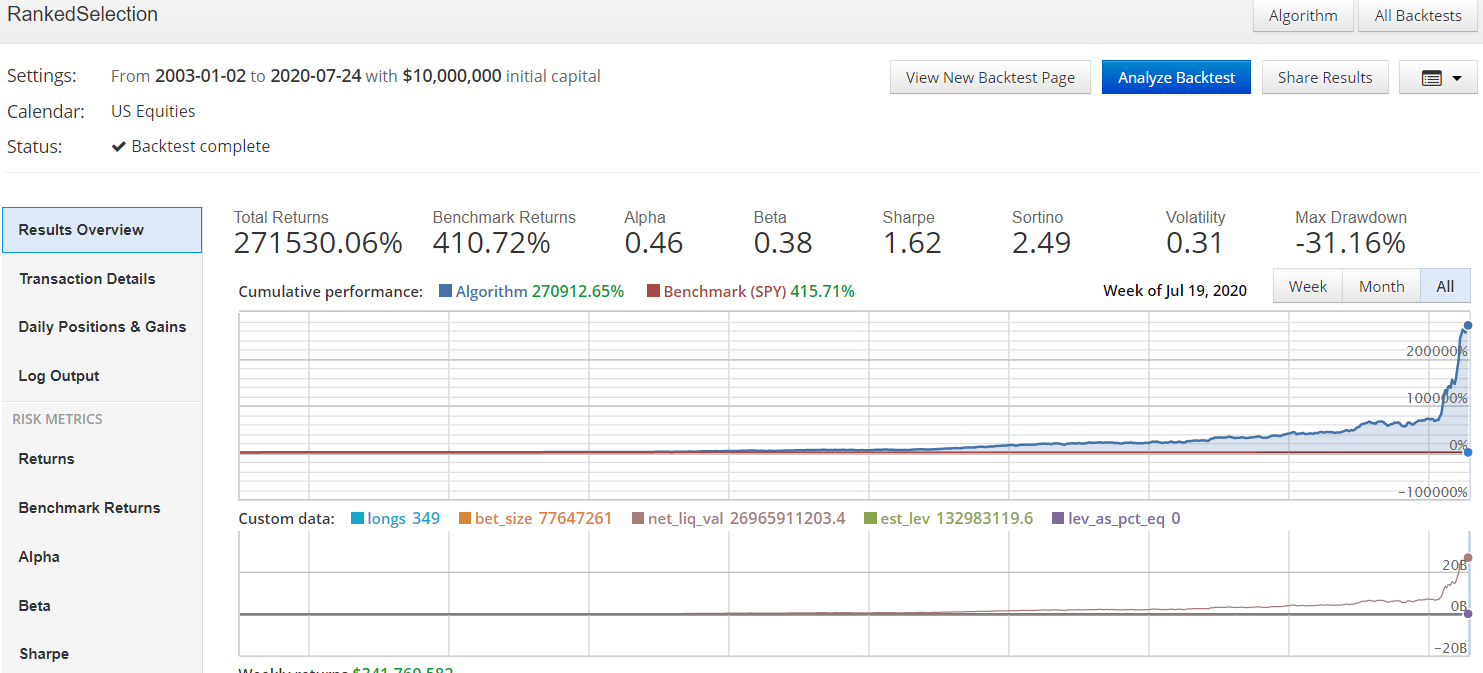Select Results Overview in sidebar
Screen dimensions: 1483x673
pyautogui.click(x=81, y=230)
